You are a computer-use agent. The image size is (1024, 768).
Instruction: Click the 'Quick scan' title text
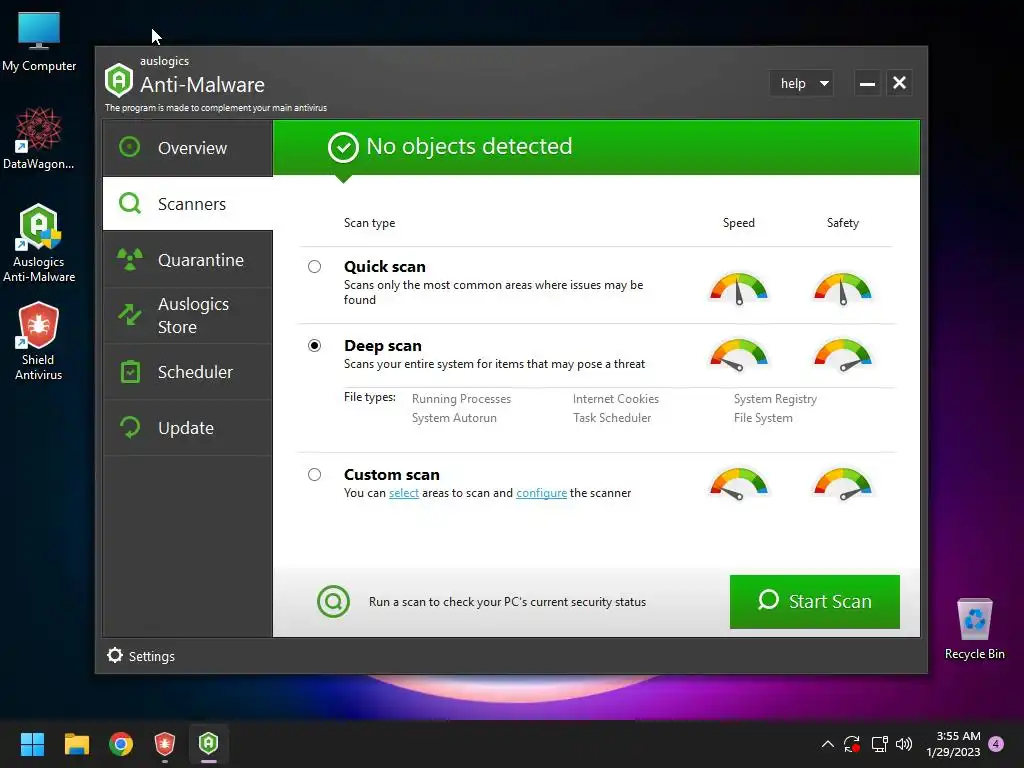tap(385, 266)
